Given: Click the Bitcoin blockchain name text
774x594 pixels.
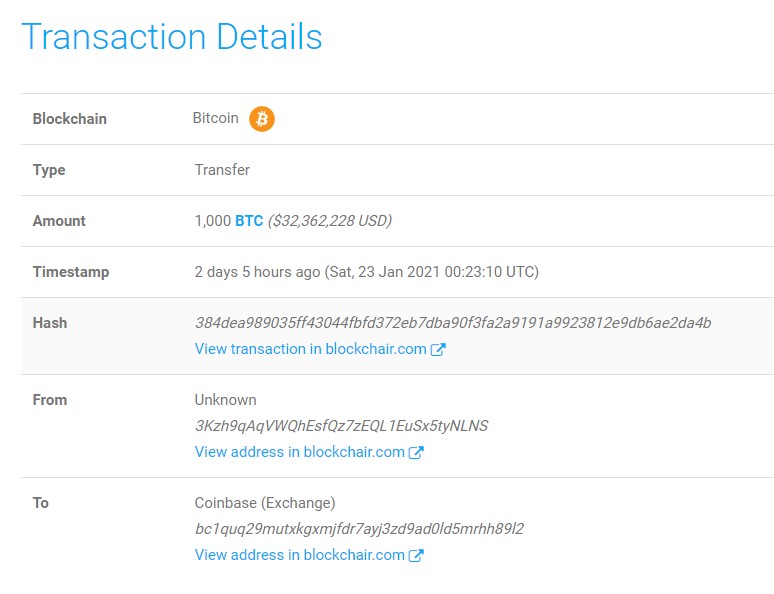Looking at the screenshot, I should tap(216, 118).
